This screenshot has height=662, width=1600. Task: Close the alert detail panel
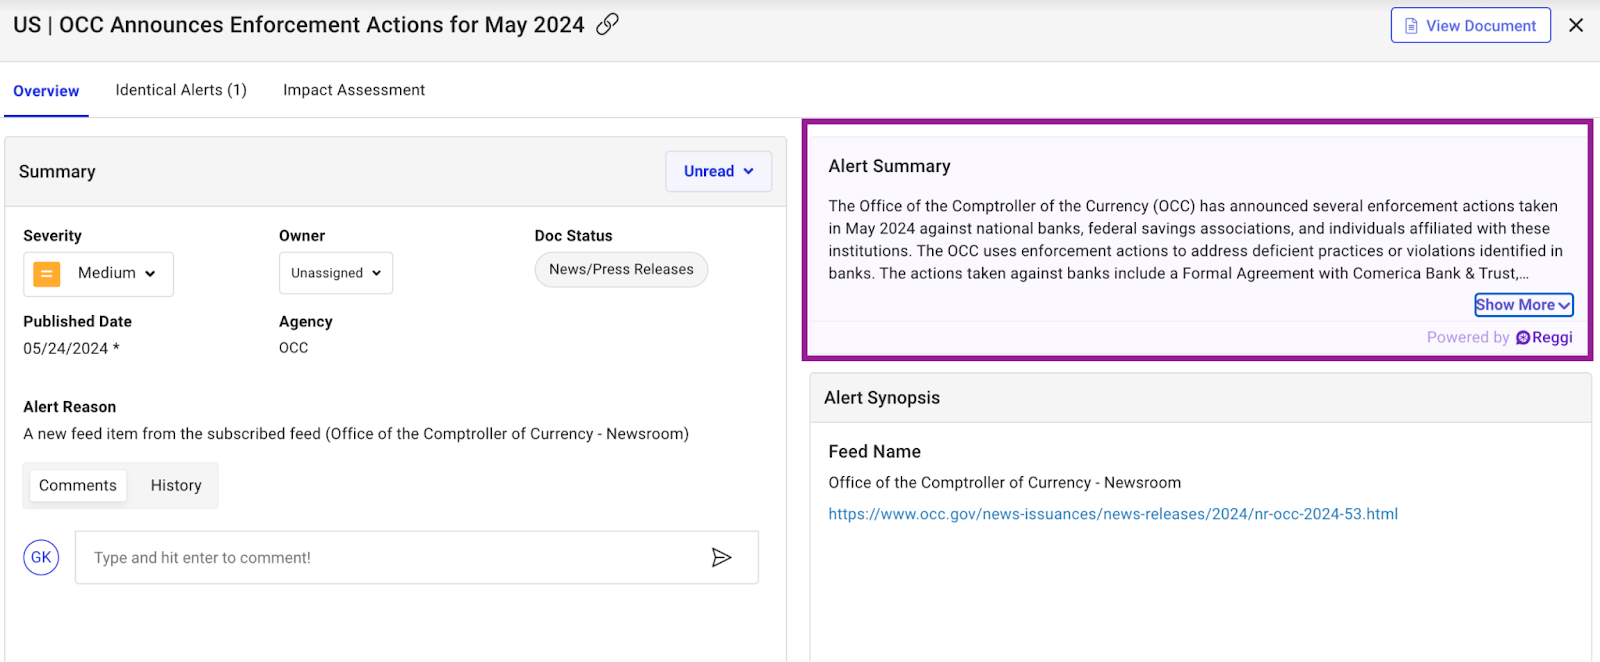pyautogui.click(x=1576, y=26)
